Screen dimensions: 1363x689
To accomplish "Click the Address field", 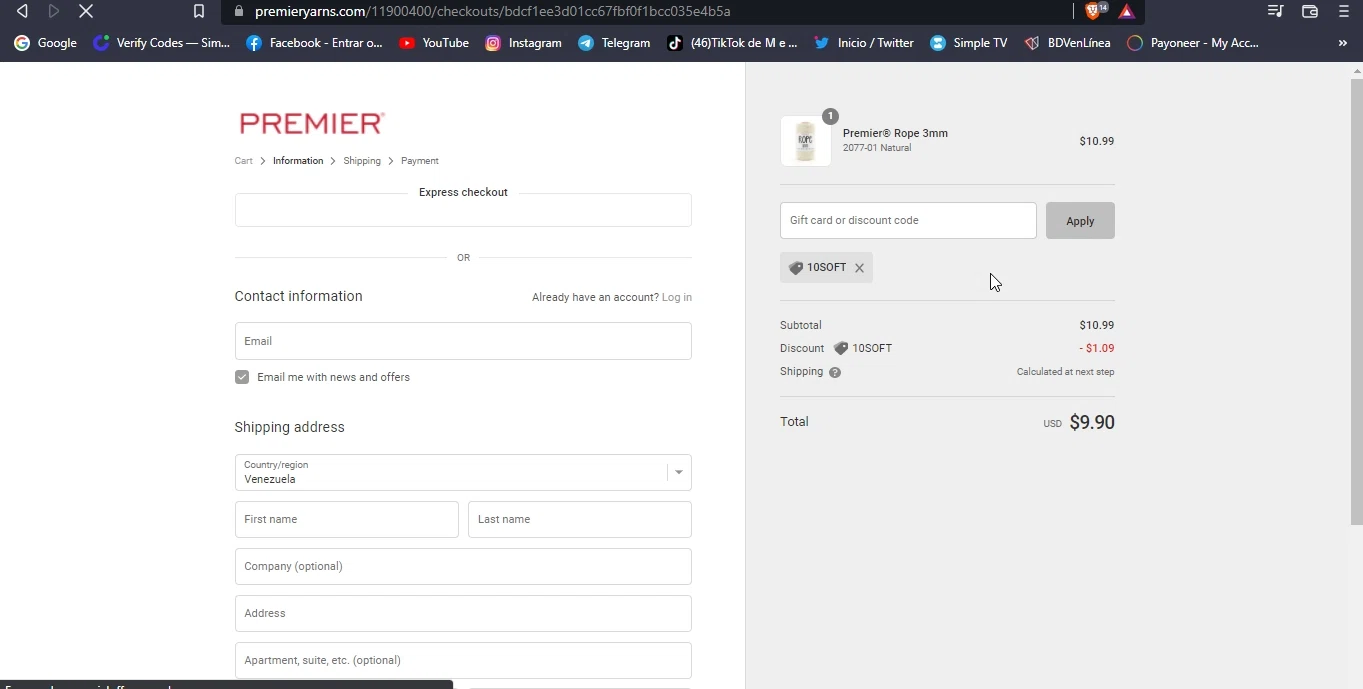I will pos(463,614).
